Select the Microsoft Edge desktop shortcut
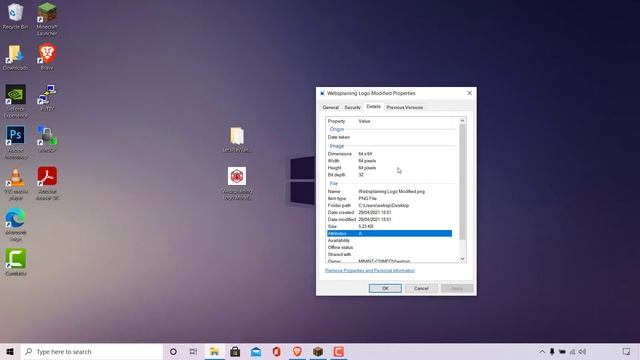 click(16, 225)
